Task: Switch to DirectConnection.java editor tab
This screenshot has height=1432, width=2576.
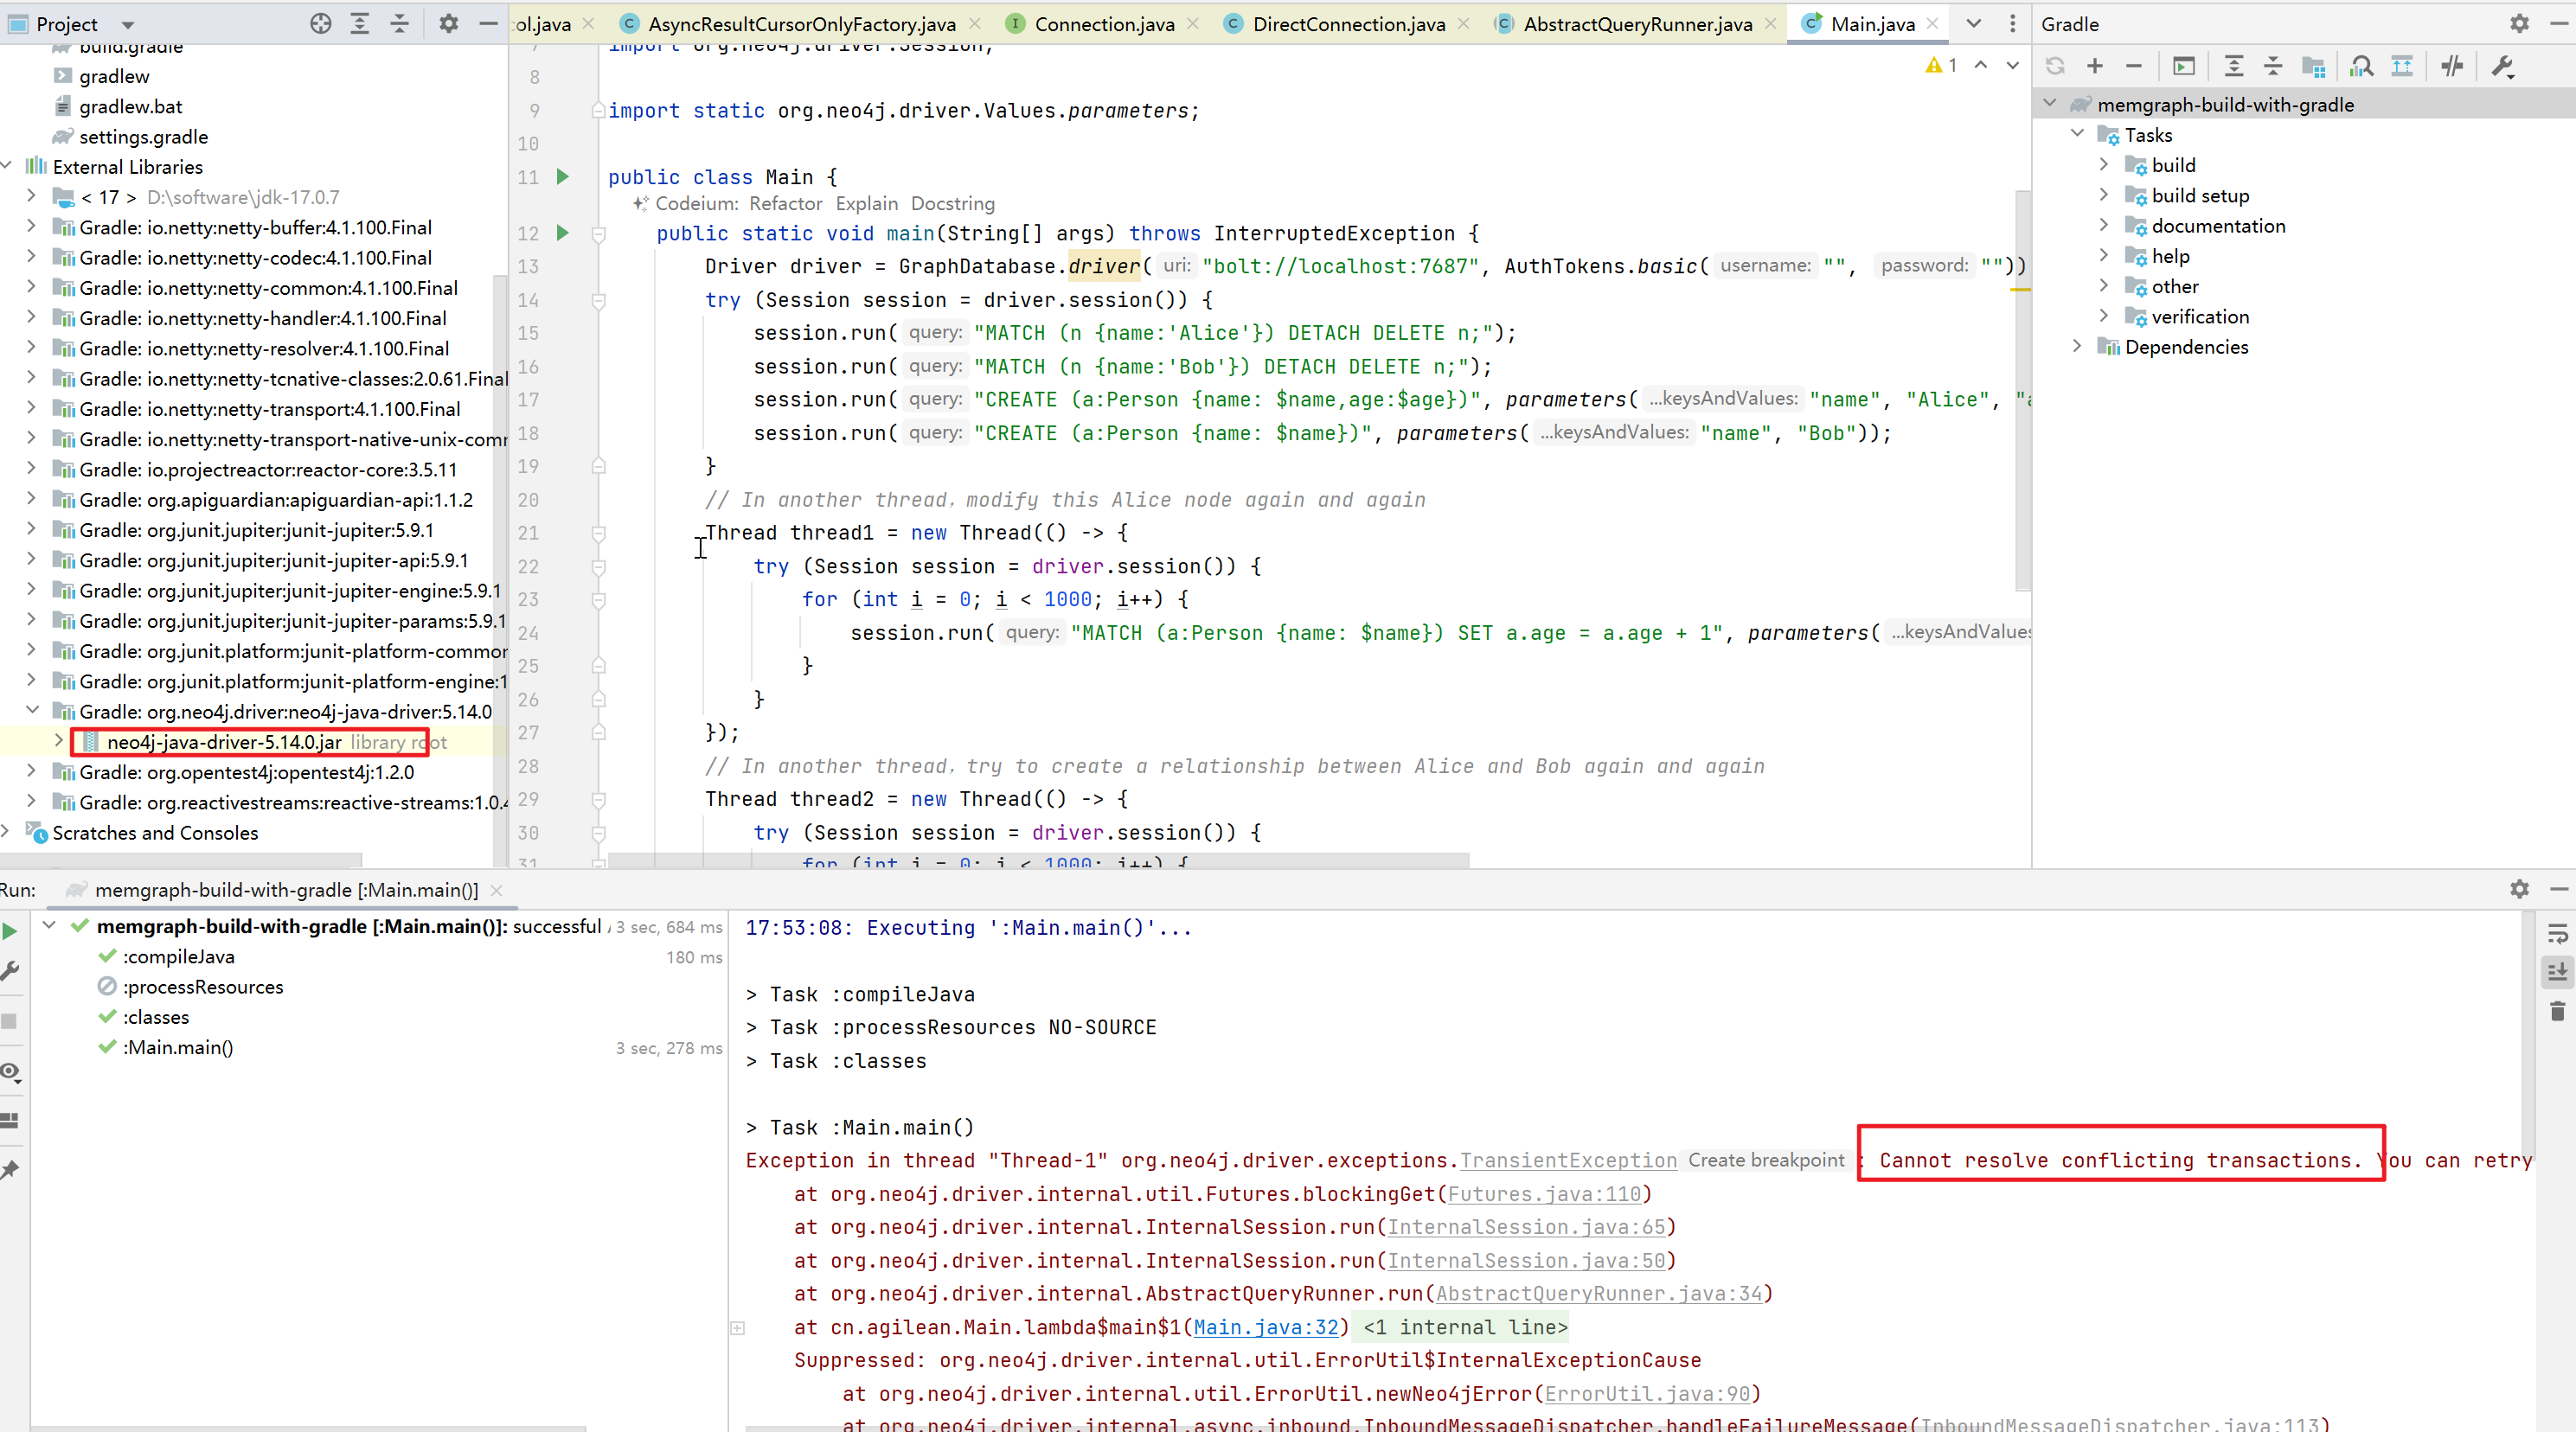Action: point(1348,24)
